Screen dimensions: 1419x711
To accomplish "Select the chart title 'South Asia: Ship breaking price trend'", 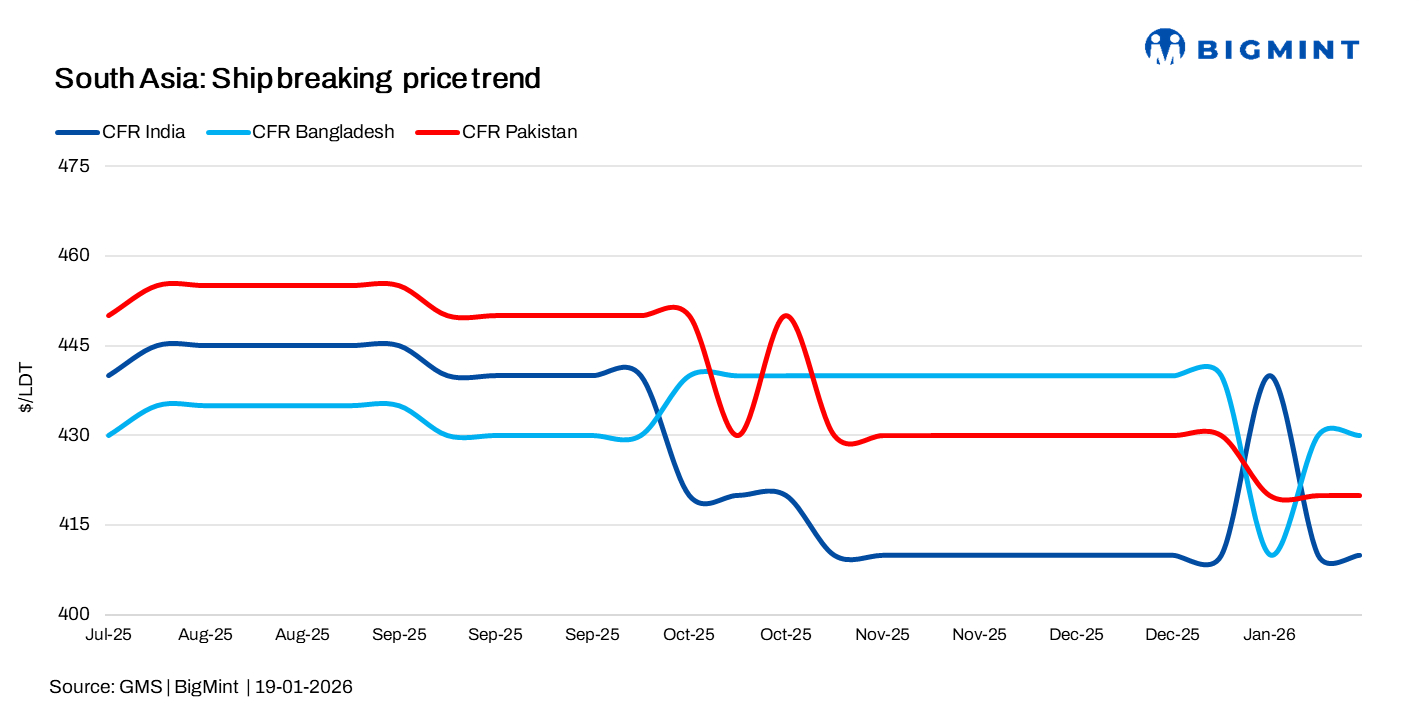I will point(297,78).
